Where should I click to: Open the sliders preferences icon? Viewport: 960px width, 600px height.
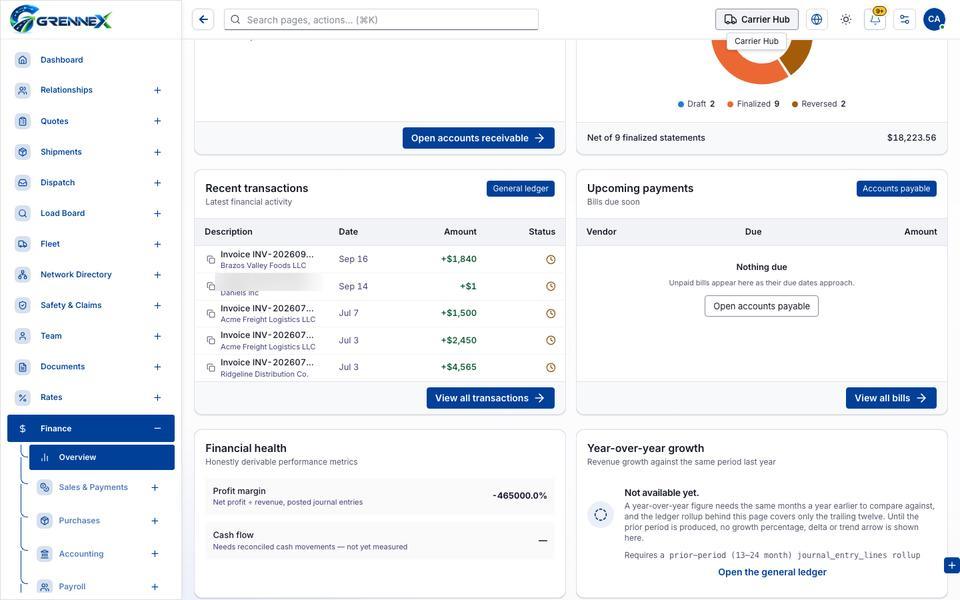coord(904,20)
